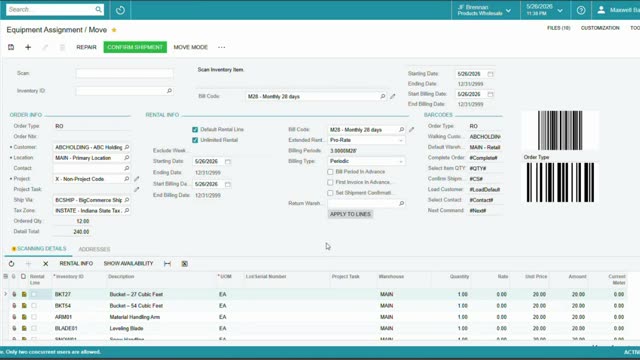
Task: Toggle Rental Line checkbox for BKT27 row
Action: [34, 294]
